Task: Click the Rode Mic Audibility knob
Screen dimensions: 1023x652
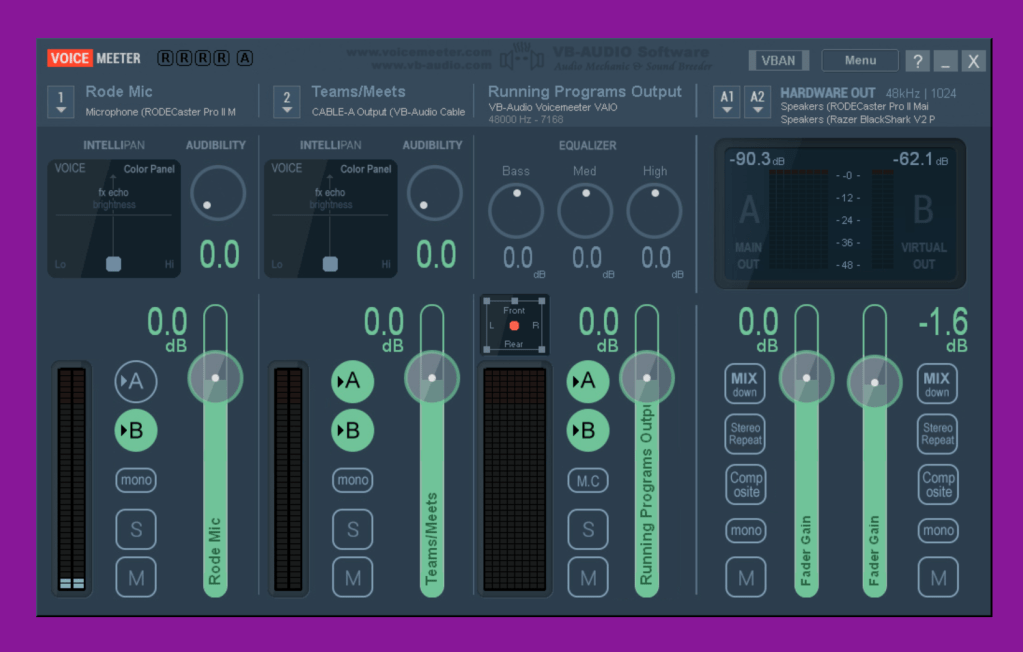Action: 218,193
